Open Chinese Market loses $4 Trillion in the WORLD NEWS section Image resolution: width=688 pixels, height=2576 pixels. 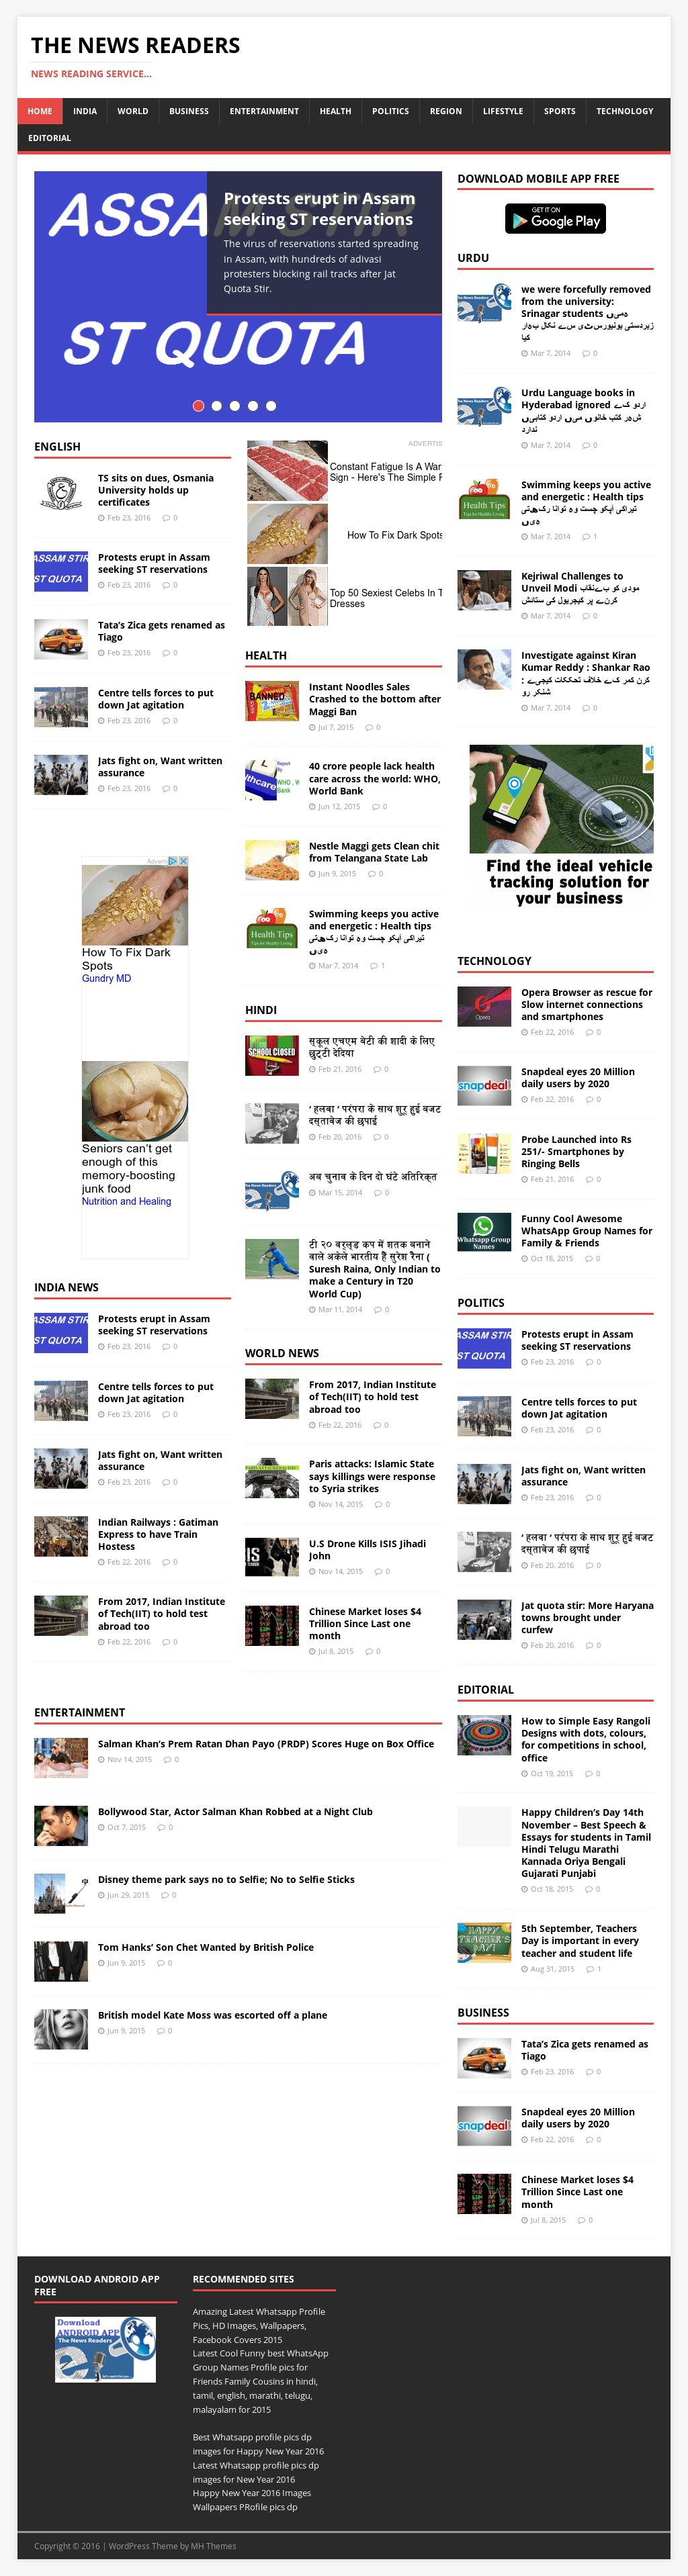pyautogui.click(x=365, y=1623)
